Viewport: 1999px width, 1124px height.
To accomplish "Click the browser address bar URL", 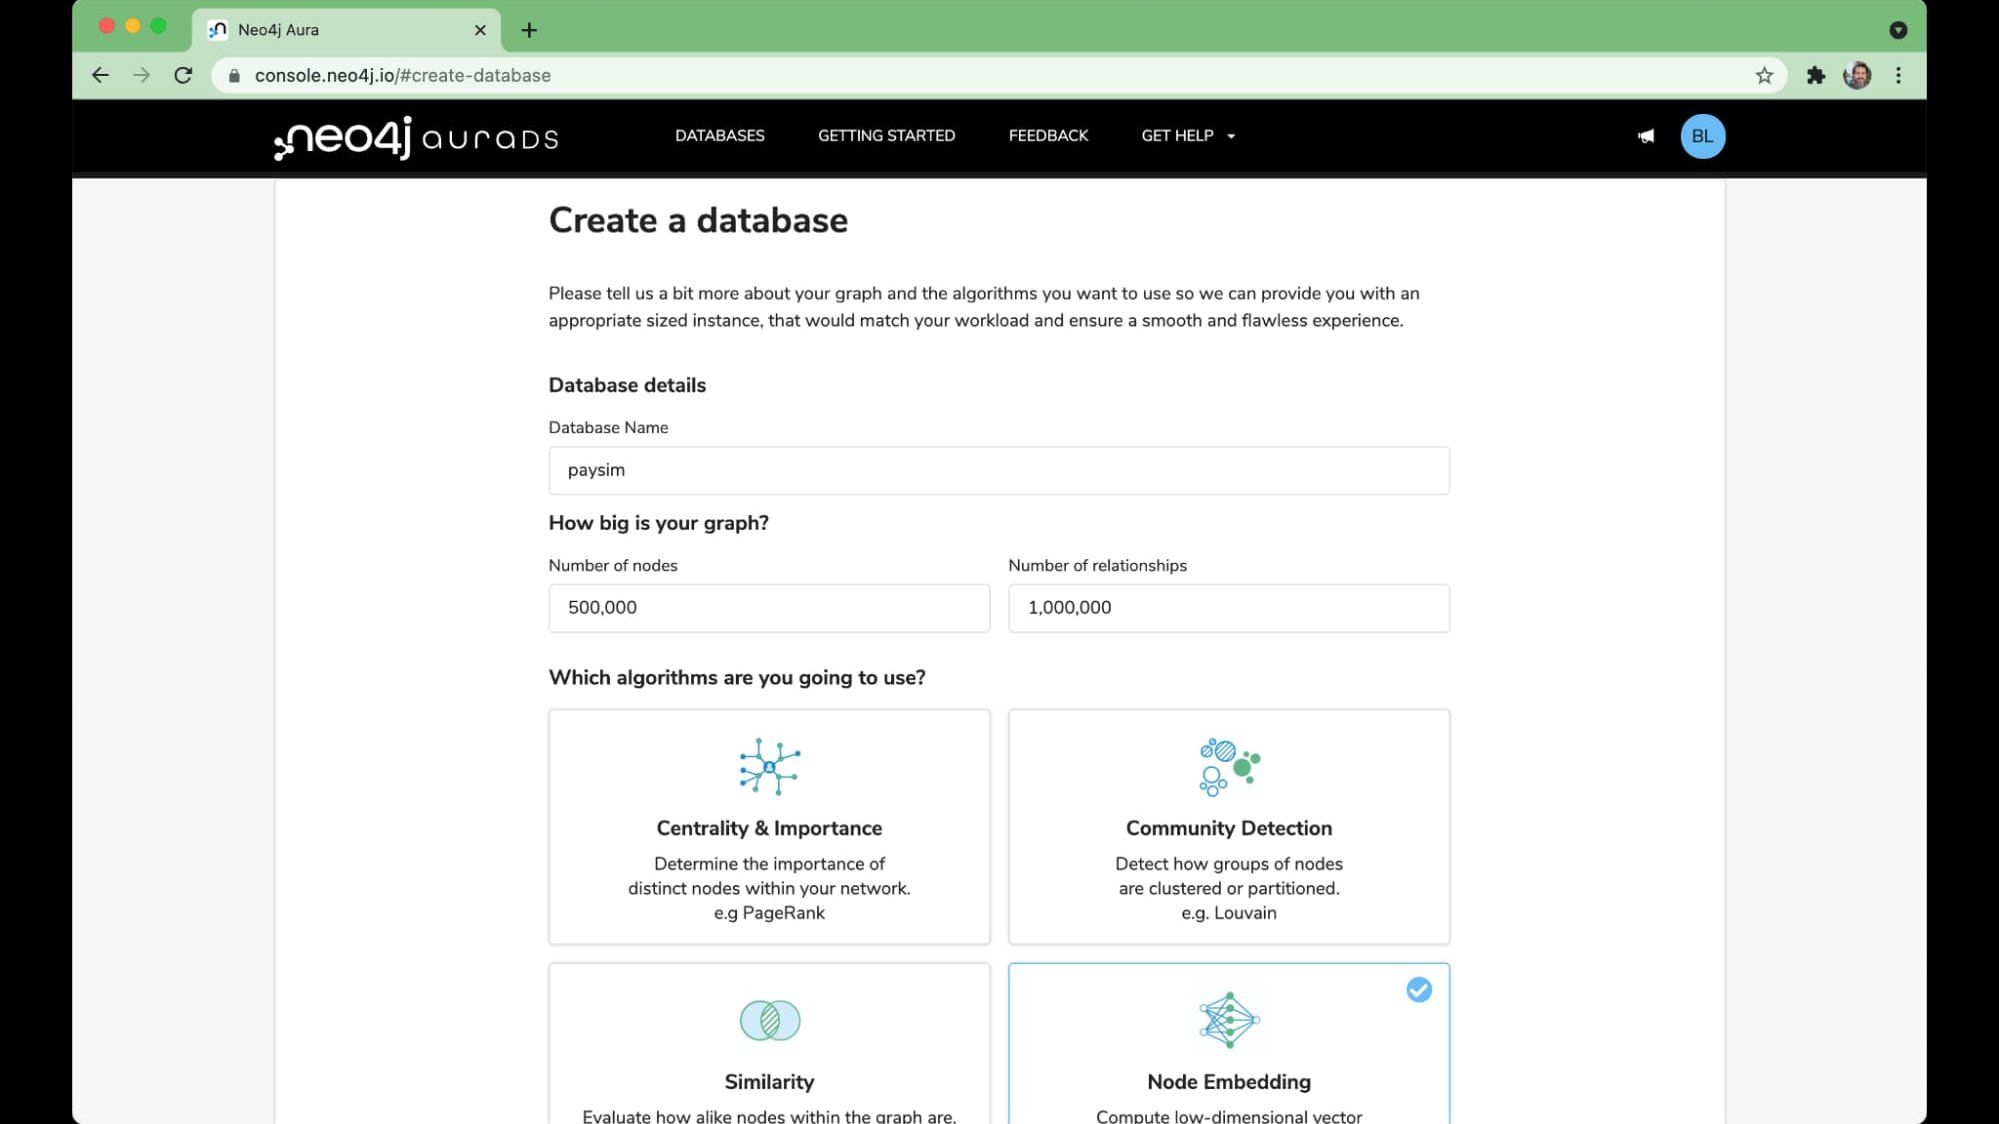I will point(403,76).
